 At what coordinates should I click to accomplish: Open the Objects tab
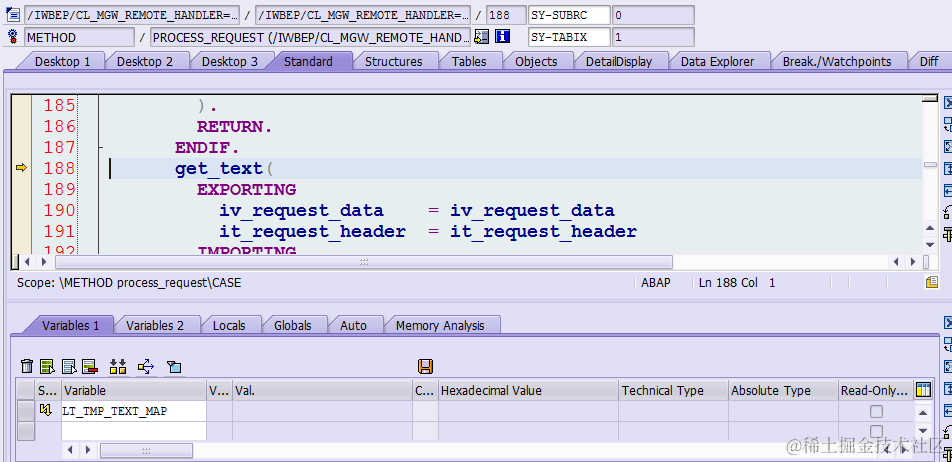[x=536, y=61]
